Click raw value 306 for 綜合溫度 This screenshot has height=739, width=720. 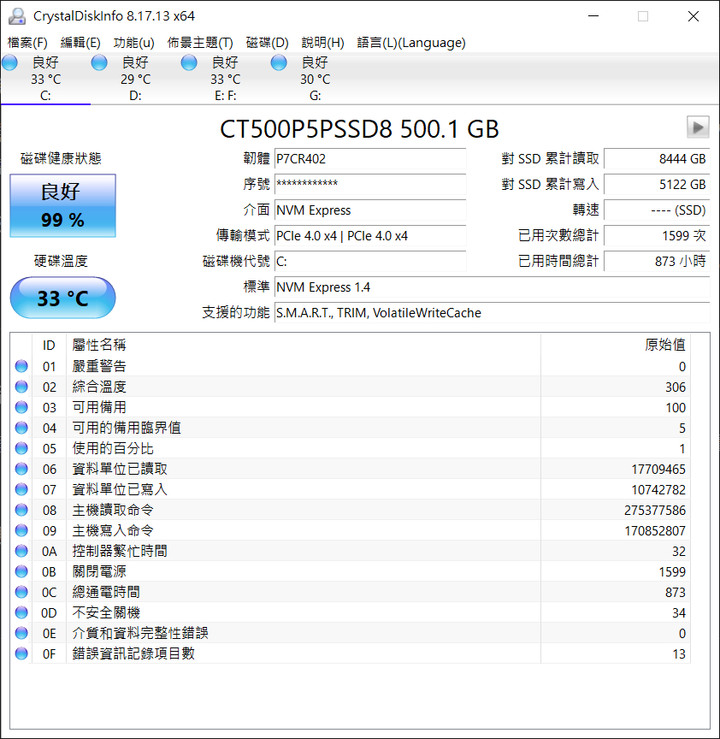click(x=675, y=387)
